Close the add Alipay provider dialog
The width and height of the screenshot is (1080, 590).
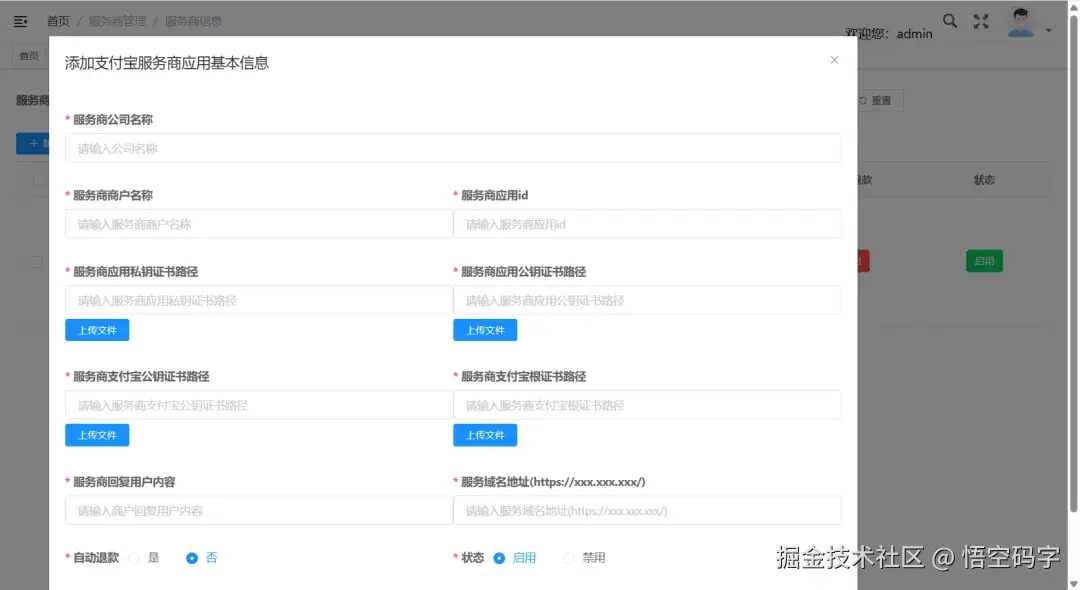834,60
